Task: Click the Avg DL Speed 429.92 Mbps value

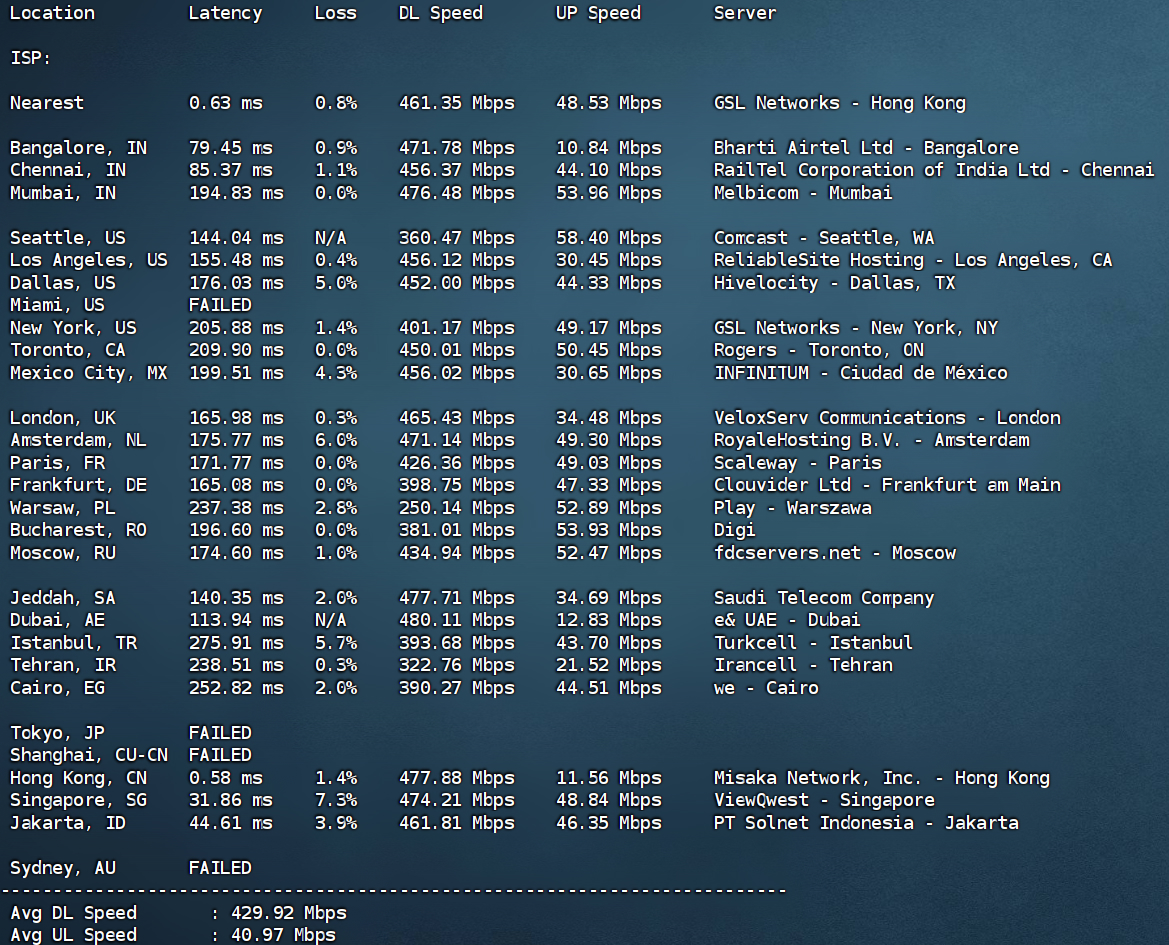Action: (289, 913)
